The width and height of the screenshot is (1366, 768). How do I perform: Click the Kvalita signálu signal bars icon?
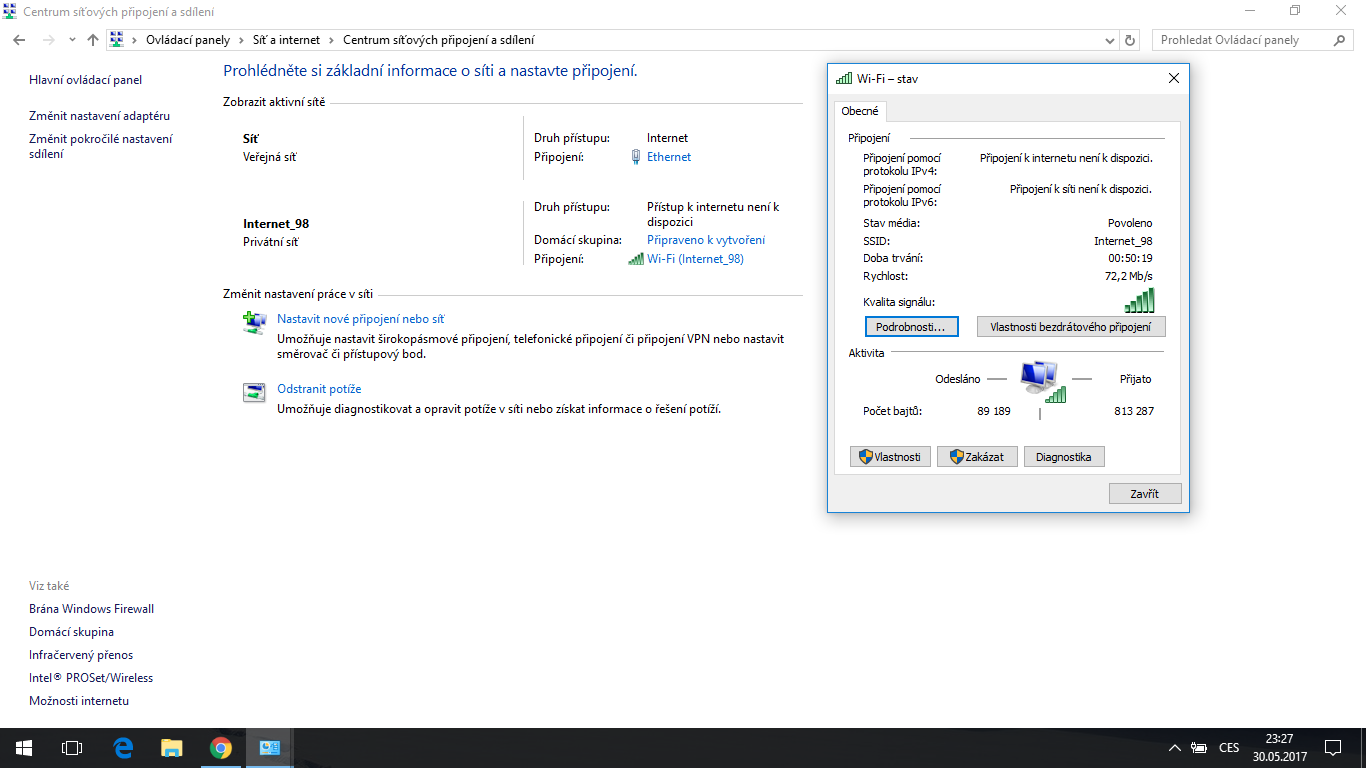pyautogui.click(x=1139, y=301)
